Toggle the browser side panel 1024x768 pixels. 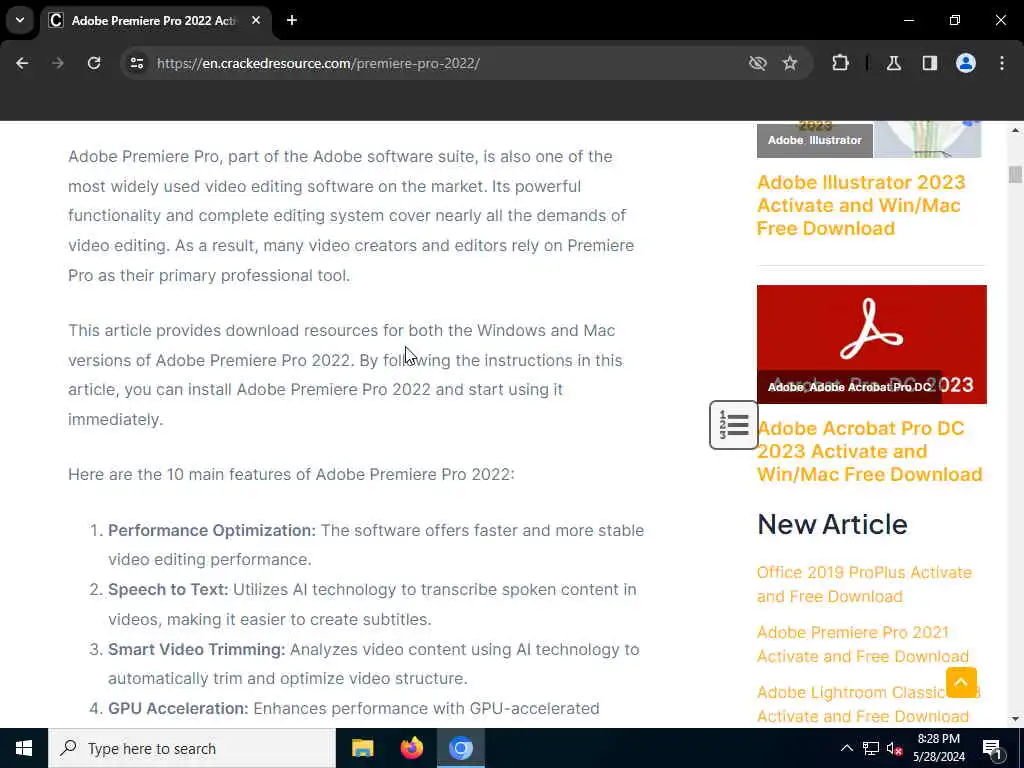click(x=930, y=63)
